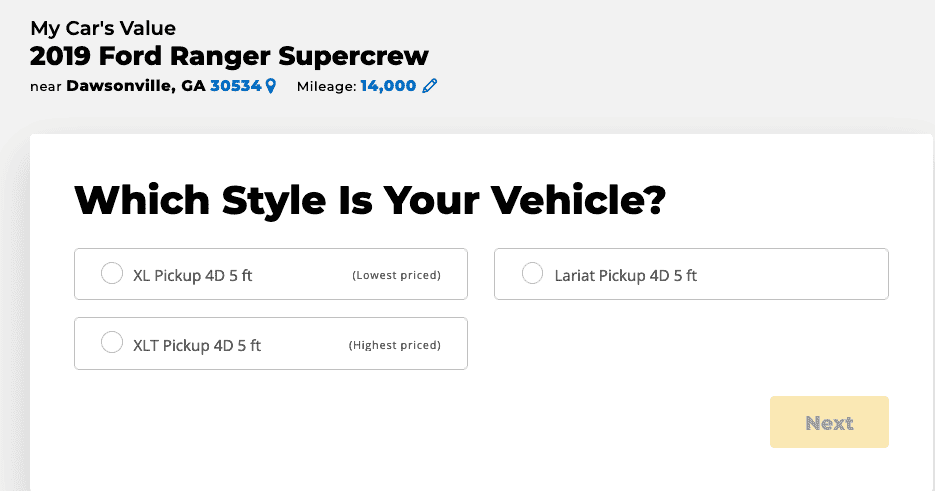
Task: Click the 'Lariat Pickup 4D 5 ft' text
Action: (626, 276)
